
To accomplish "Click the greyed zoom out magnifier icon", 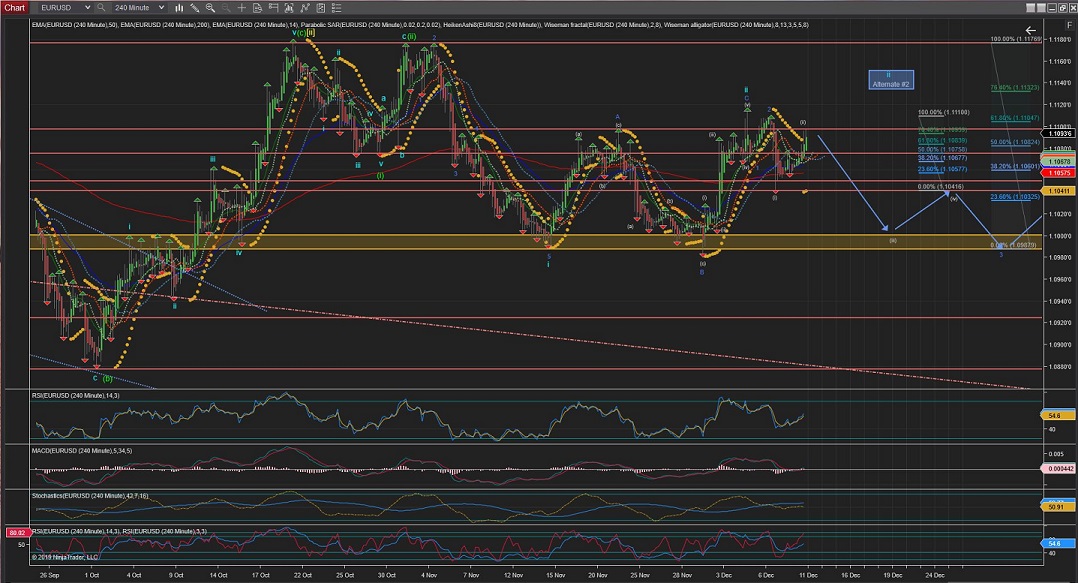I will 226,8.
